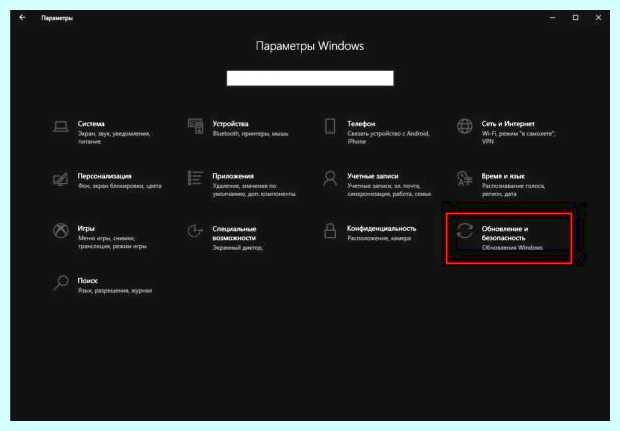The height and width of the screenshot is (431, 620).
Task: Select Специальные возможности title text
Action: 234,233
